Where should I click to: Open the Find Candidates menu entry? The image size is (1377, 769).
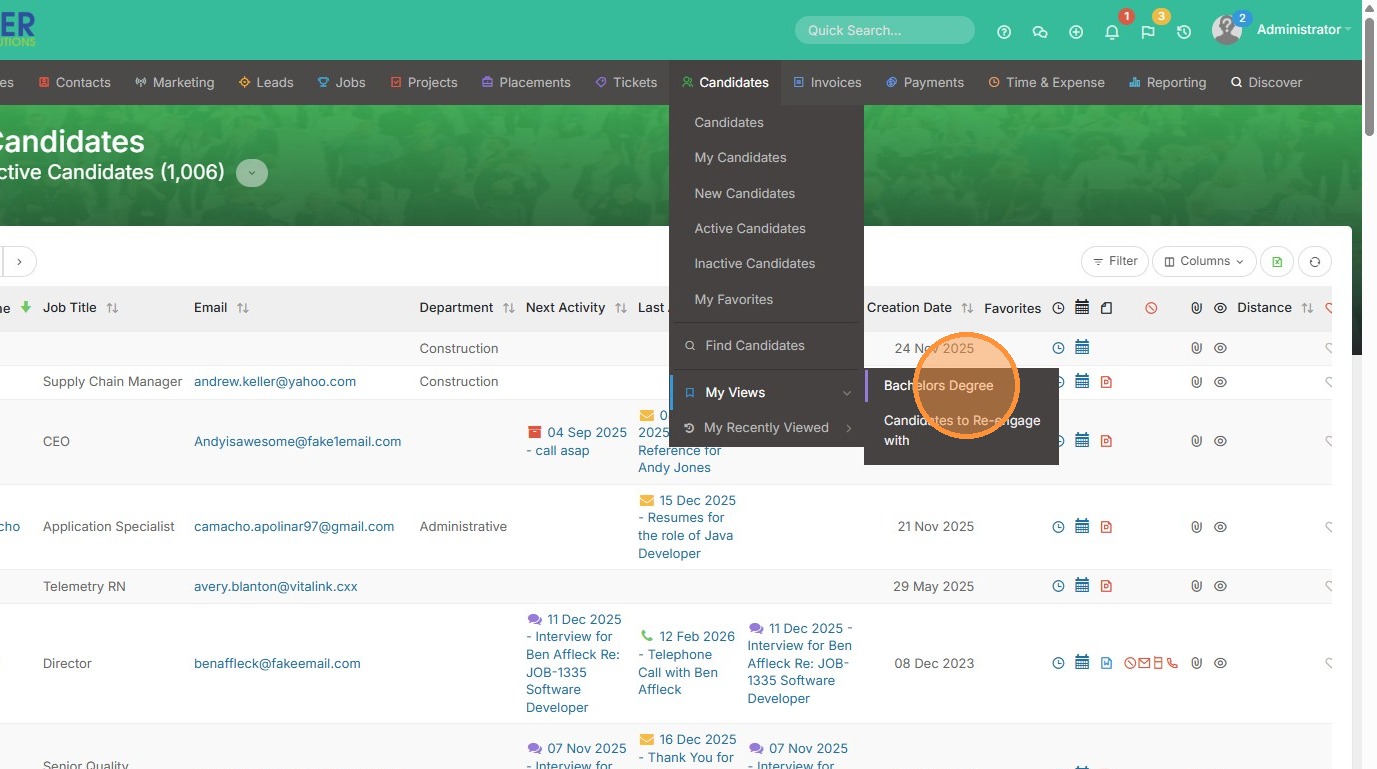click(x=754, y=346)
